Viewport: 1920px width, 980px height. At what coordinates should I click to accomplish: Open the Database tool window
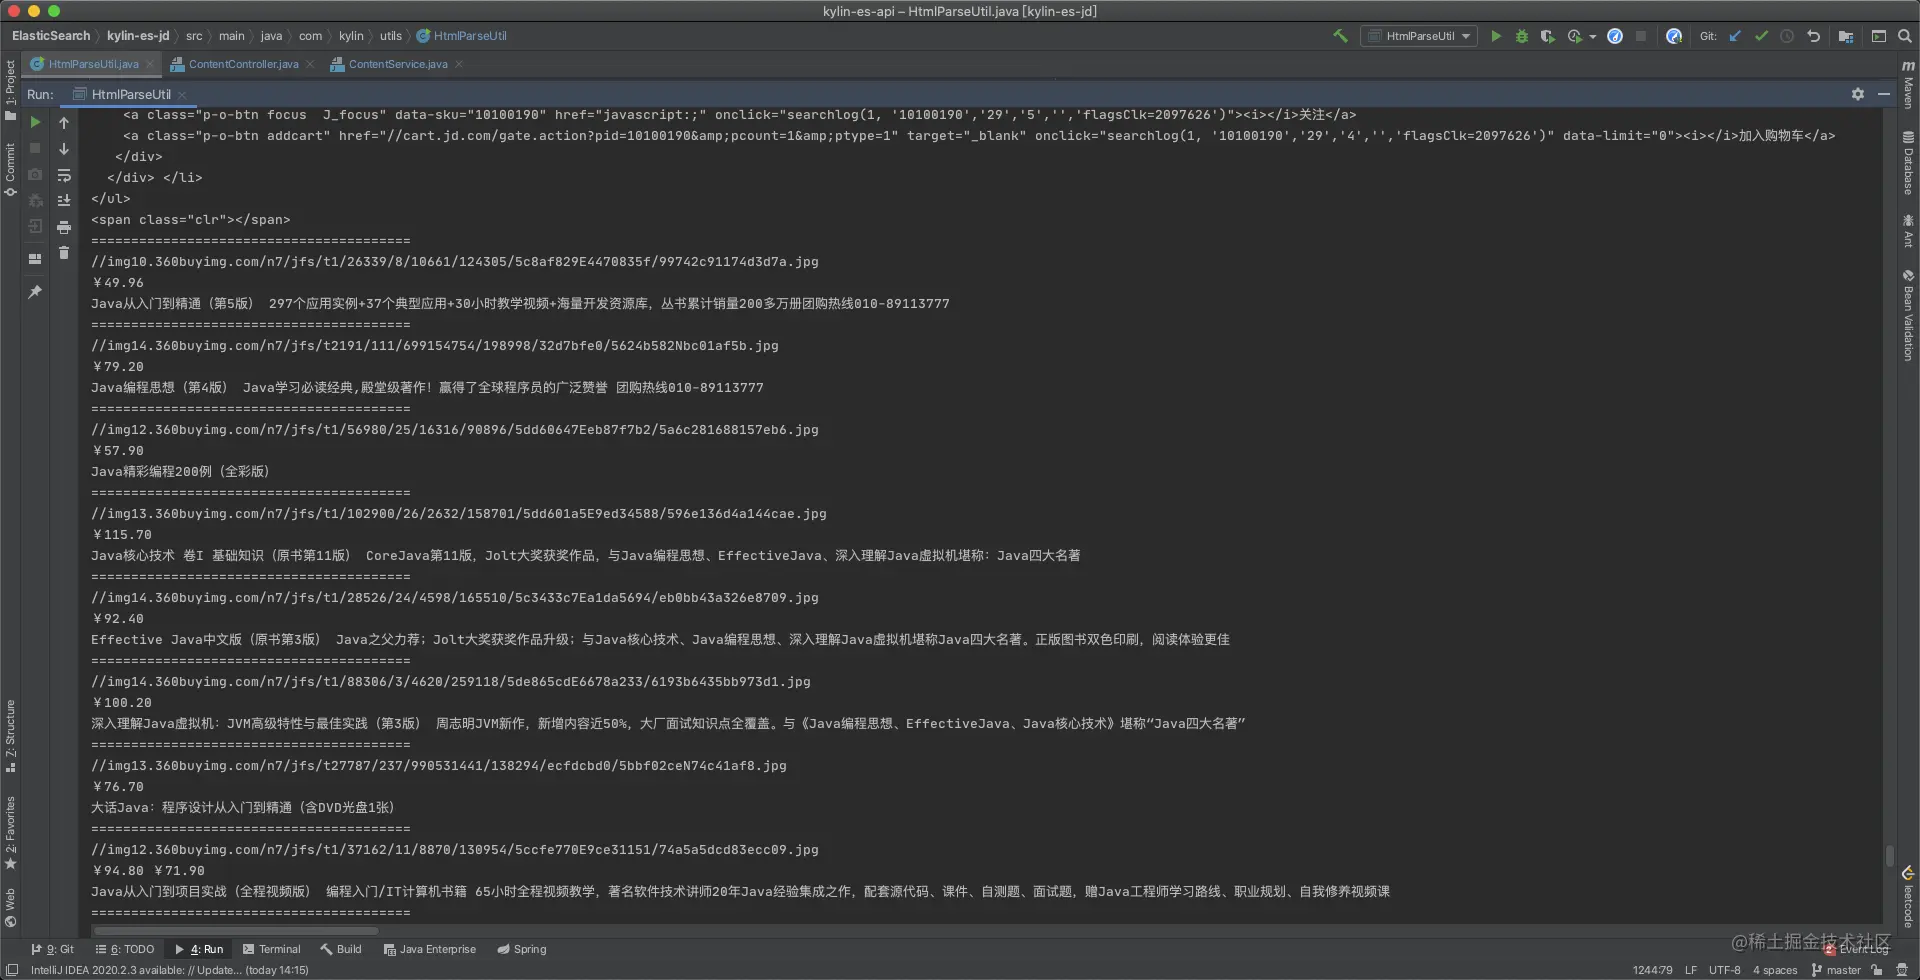(x=1908, y=162)
